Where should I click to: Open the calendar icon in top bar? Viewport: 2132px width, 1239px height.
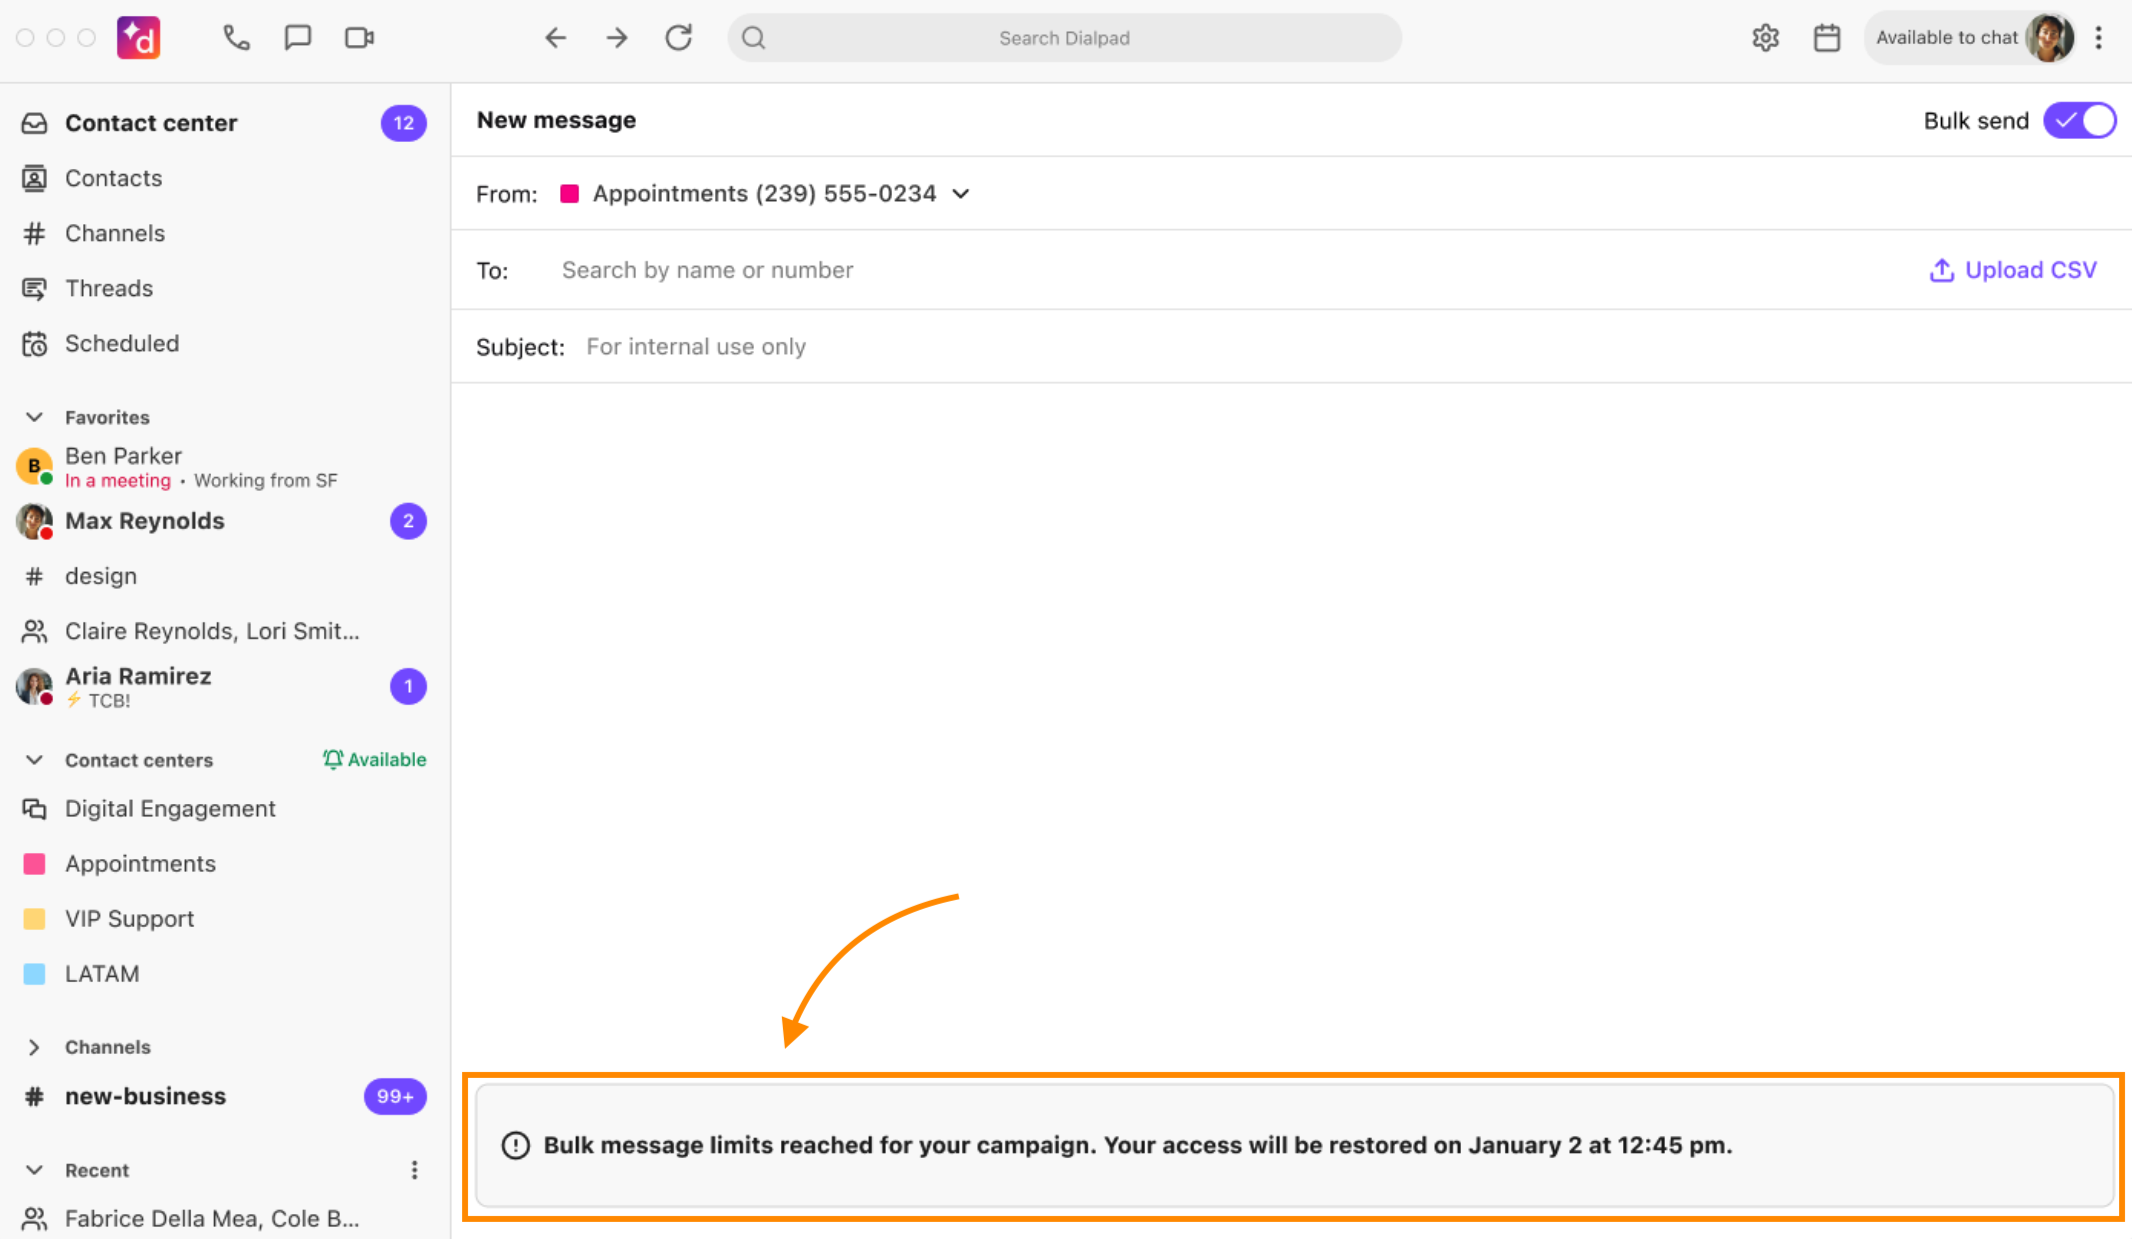[1827, 38]
